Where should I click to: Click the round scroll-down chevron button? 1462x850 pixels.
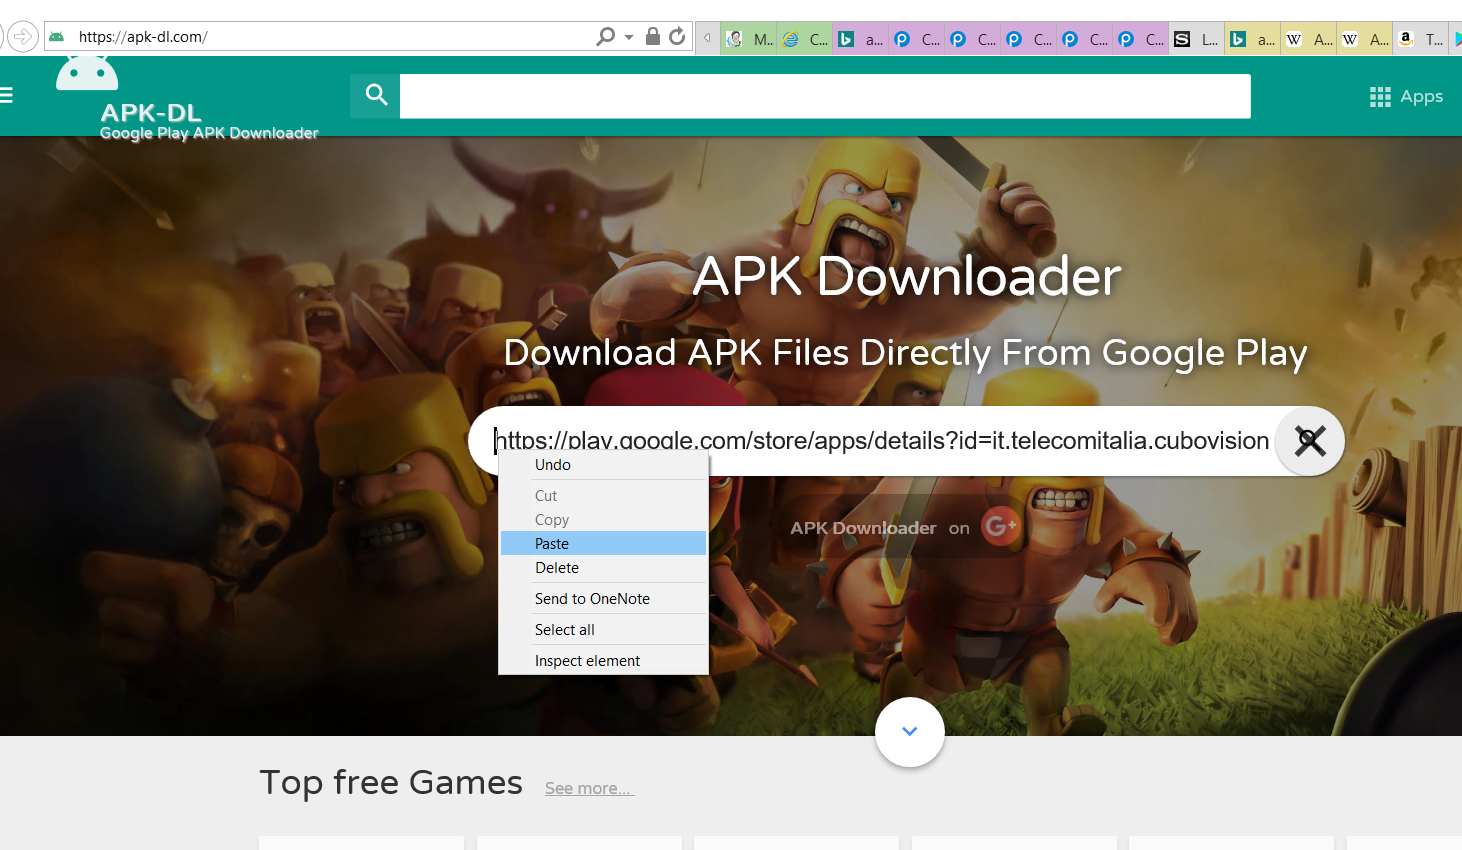[909, 731]
